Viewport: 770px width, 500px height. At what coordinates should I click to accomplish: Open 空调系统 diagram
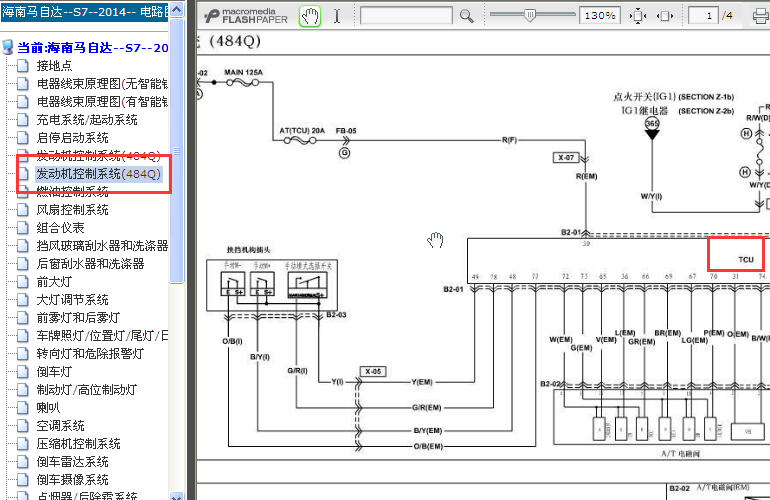tap(60, 426)
